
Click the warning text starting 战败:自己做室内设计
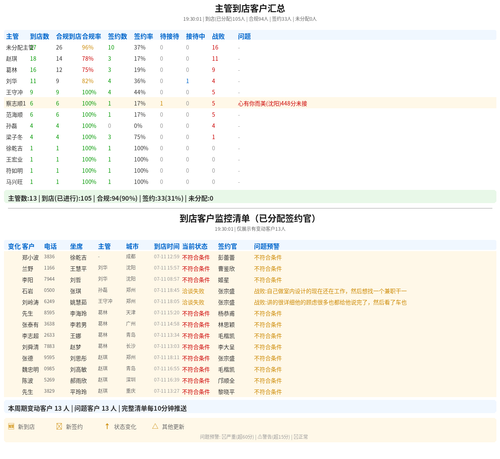pyautogui.click(x=330, y=291)
